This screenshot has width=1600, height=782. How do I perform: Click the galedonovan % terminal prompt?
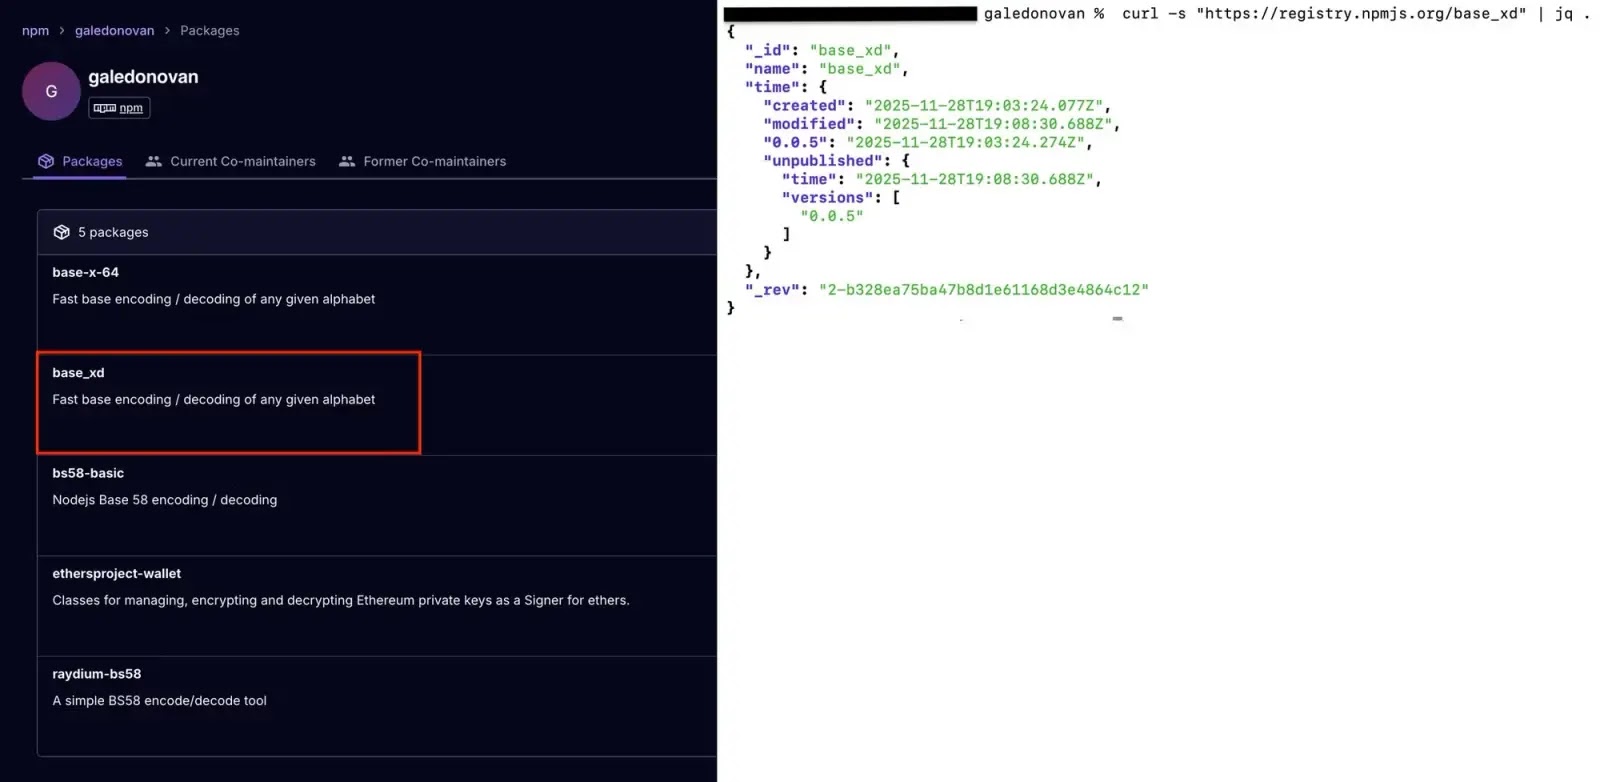click(x=1044, y=14)
